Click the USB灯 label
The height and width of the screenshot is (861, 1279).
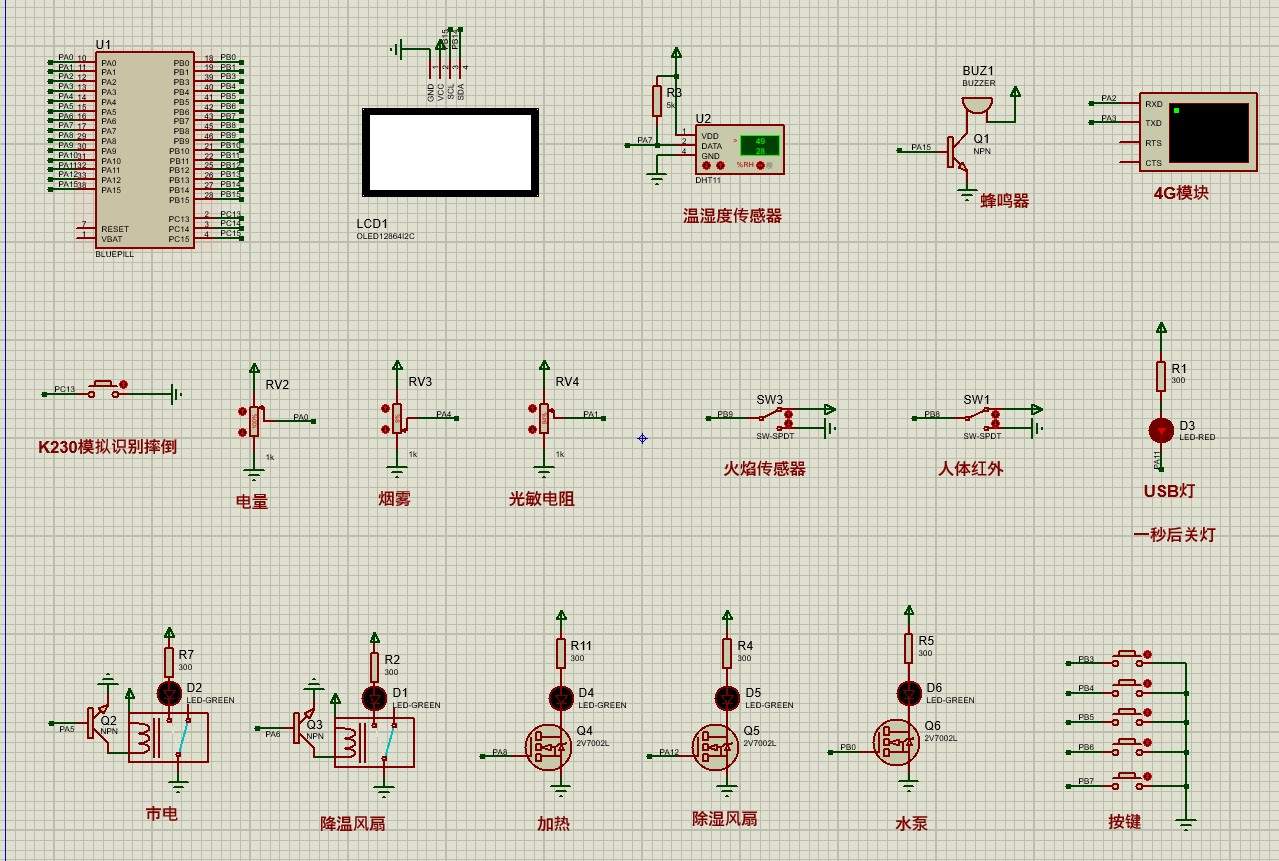[1170, 491]
